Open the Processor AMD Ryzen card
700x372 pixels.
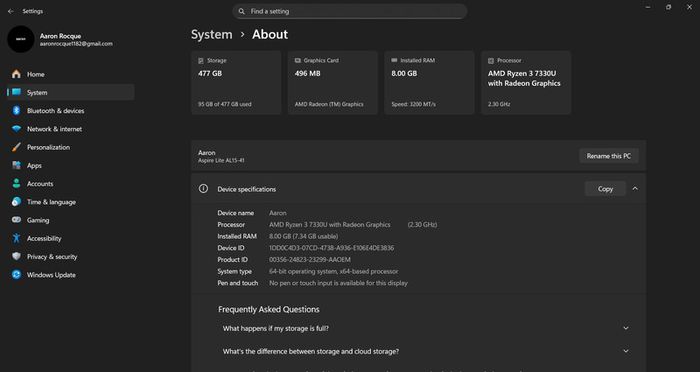click(526, 83)
